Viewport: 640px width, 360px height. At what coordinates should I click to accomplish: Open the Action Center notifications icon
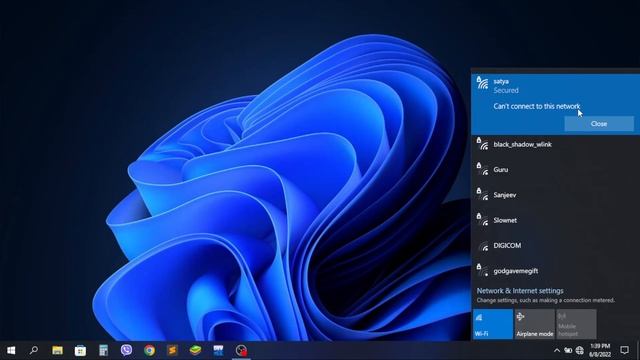(624, 350)
